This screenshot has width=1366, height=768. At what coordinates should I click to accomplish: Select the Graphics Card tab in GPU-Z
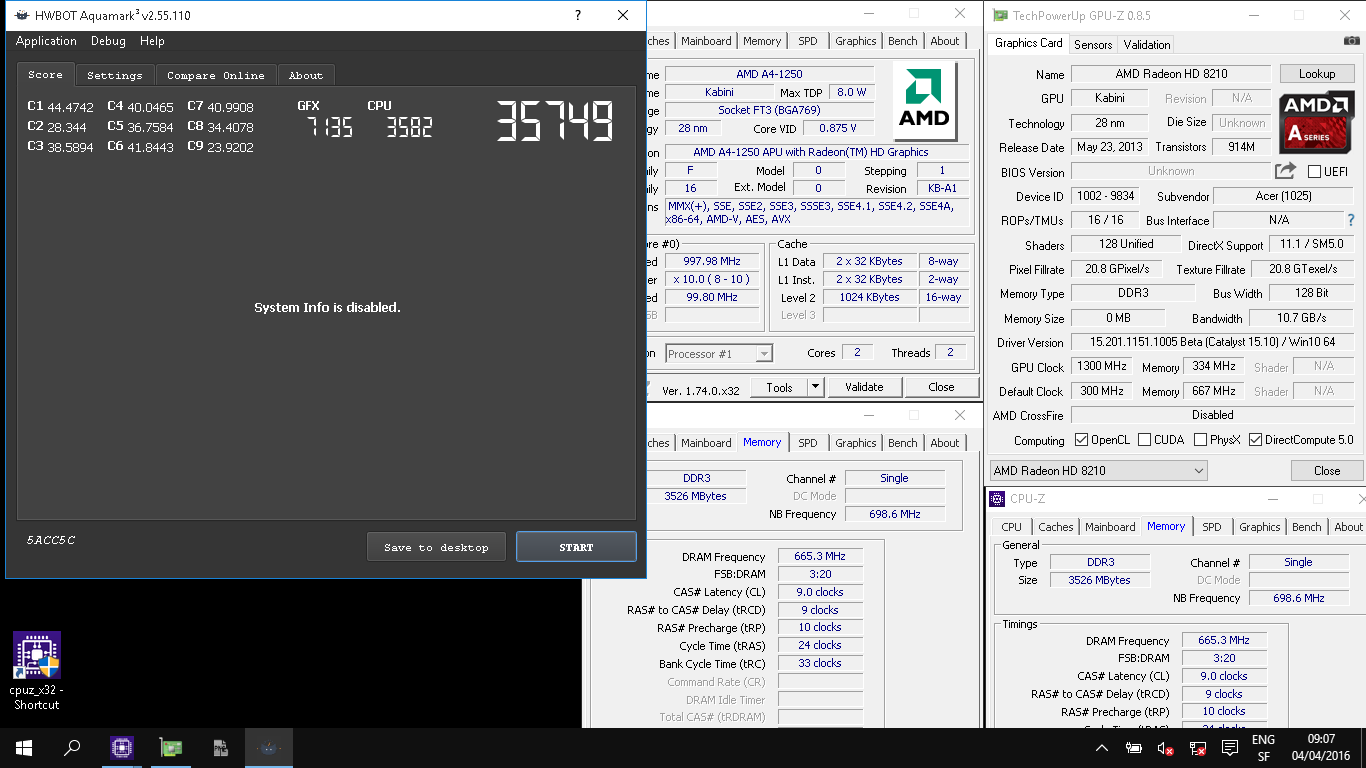pos(1028,43)
